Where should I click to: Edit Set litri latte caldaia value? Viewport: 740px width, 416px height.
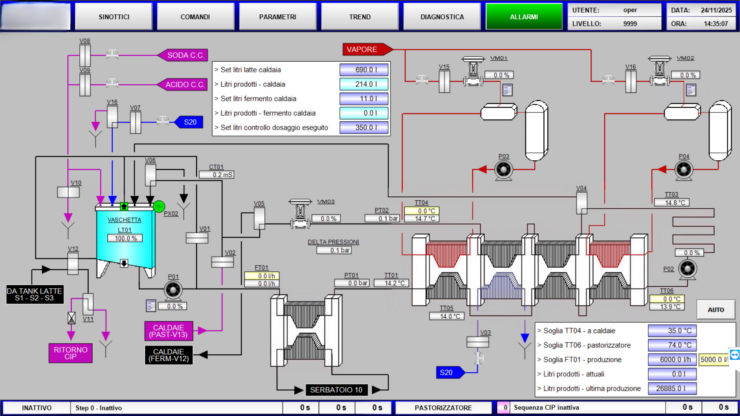(x=364, y=70)
